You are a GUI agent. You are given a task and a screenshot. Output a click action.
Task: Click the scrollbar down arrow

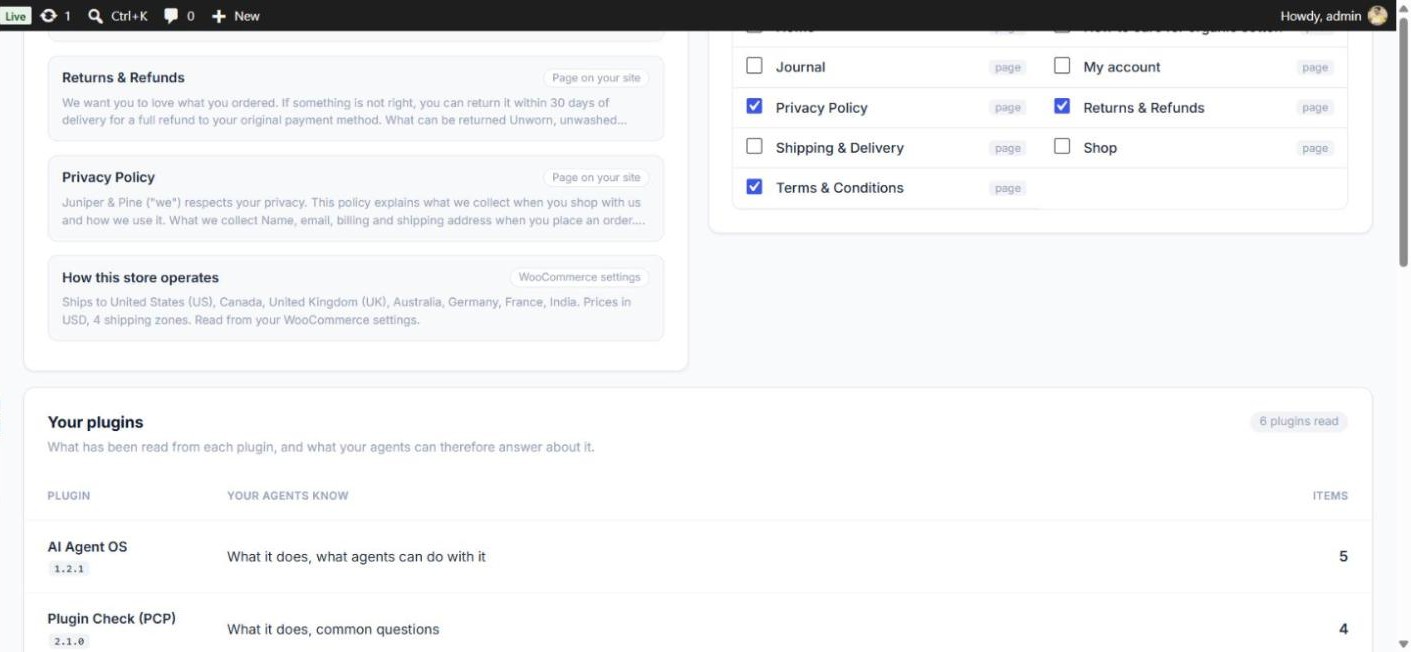tap(1403, 644)
